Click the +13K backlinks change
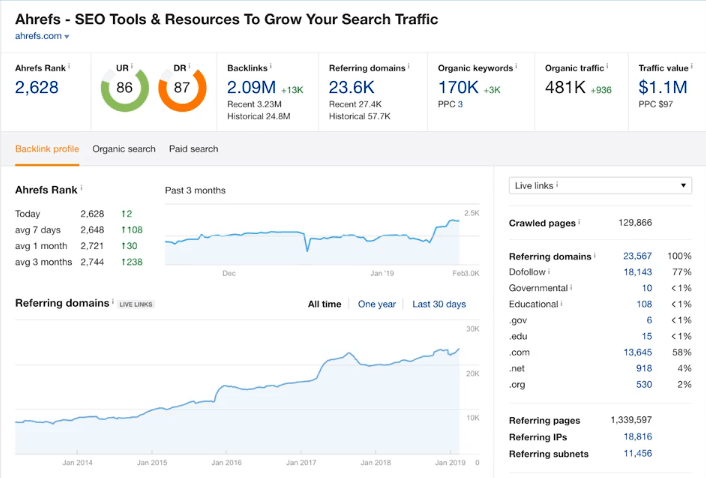 [x=292, y=90]
